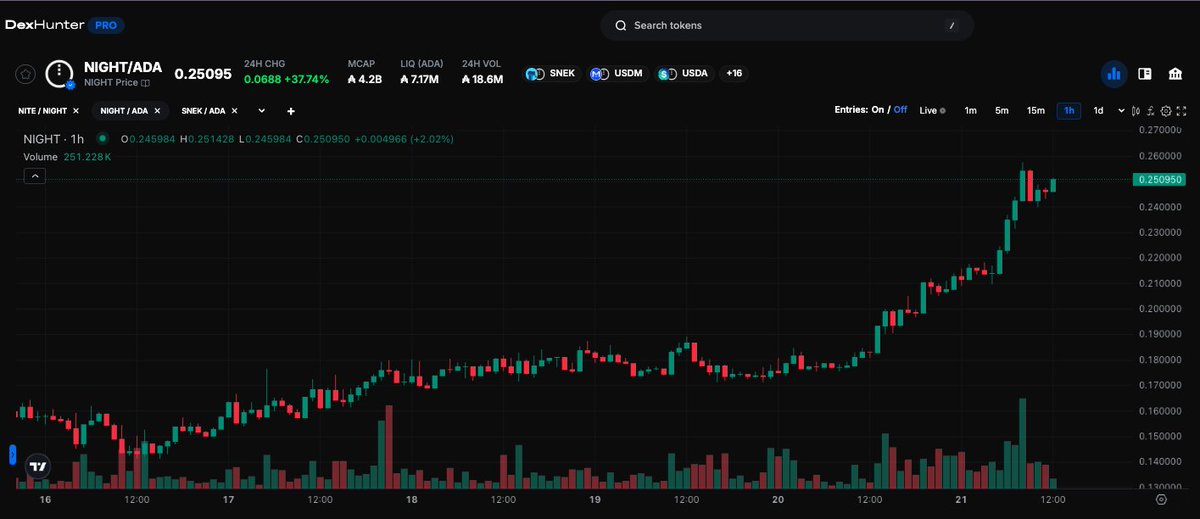
Task: Change the candlestick chart type icon
Action: [1137, 111]
